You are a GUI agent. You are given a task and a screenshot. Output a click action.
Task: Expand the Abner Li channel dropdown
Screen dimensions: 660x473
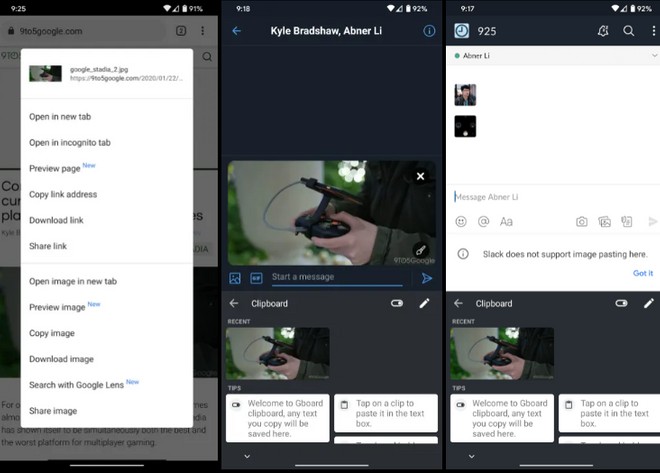pos(654,56)
